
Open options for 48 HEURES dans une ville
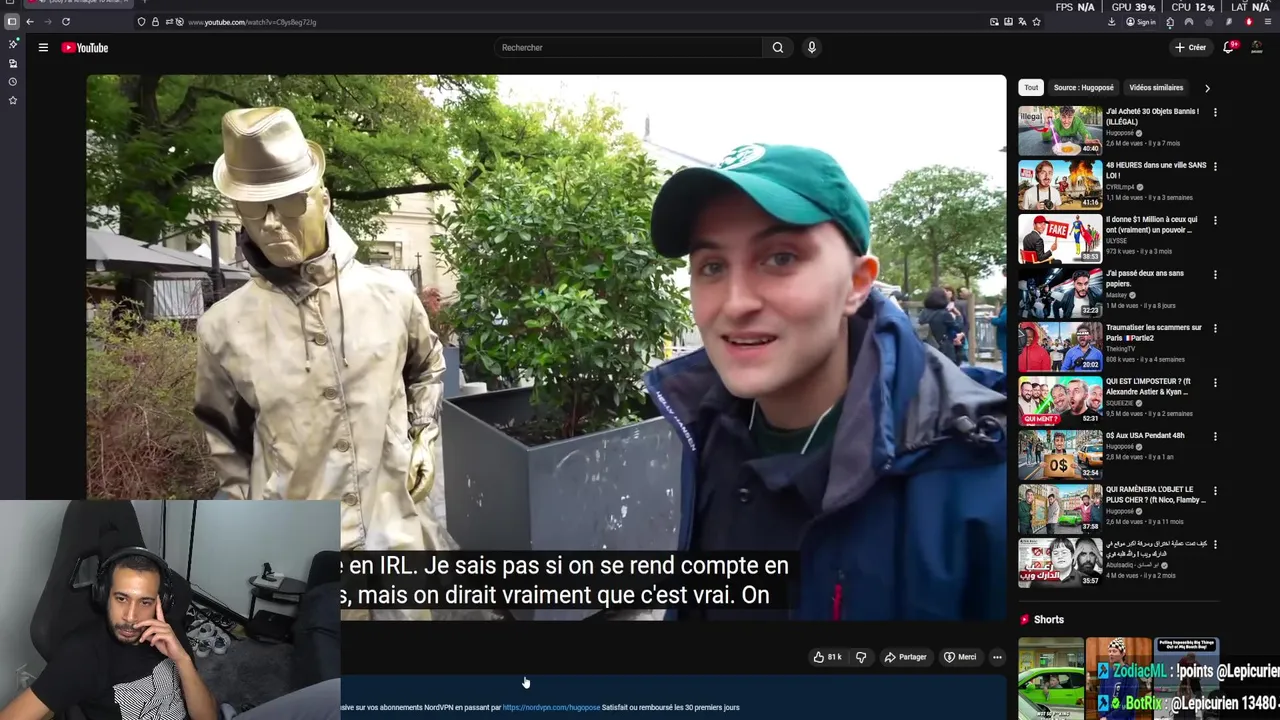click(1215, 166)
